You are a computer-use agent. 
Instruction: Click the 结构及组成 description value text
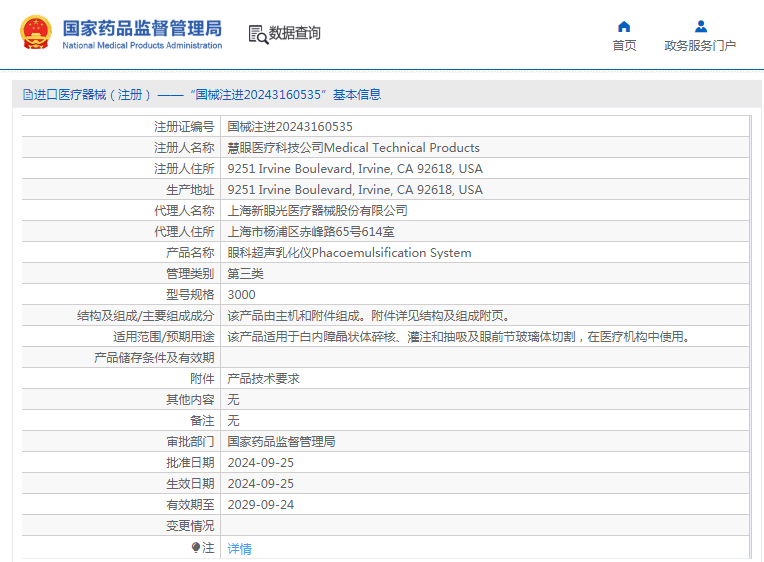(x=368, y=315)
